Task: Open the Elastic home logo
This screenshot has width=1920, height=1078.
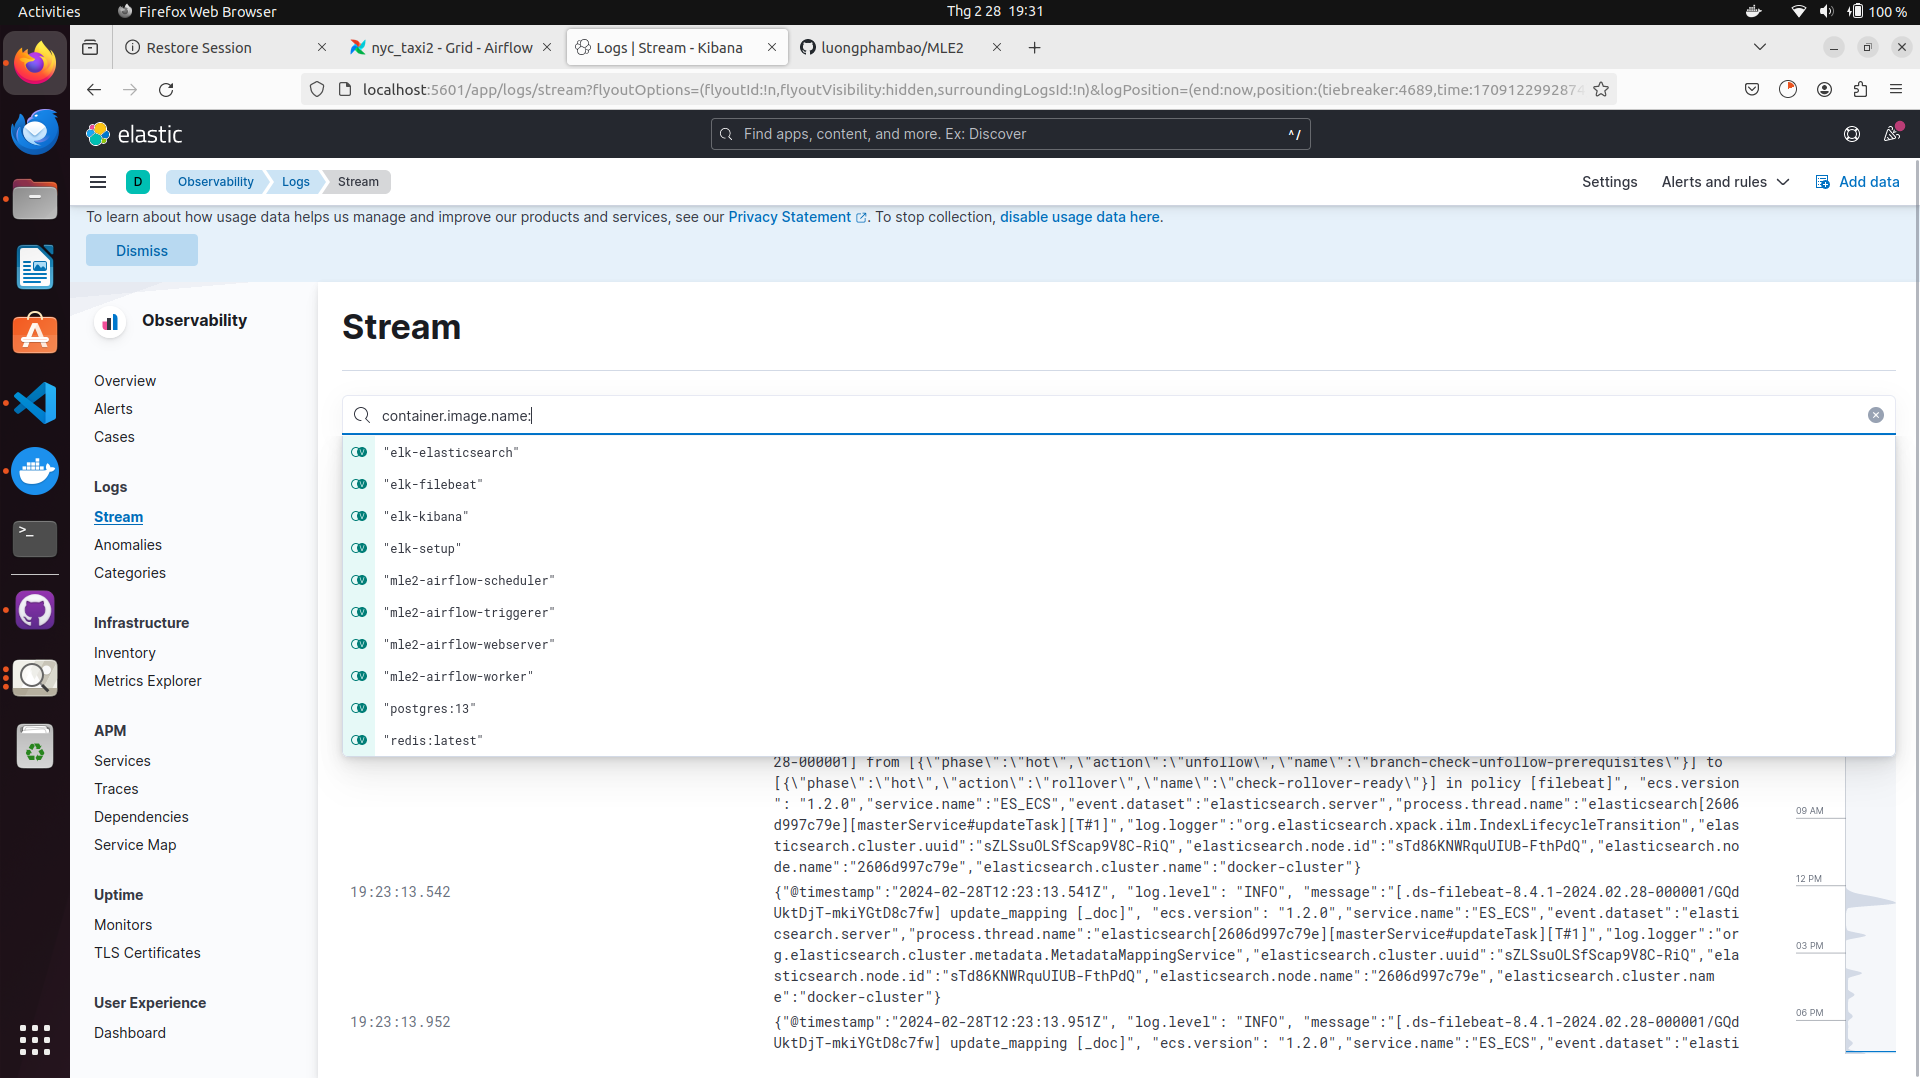Action: 134,134
